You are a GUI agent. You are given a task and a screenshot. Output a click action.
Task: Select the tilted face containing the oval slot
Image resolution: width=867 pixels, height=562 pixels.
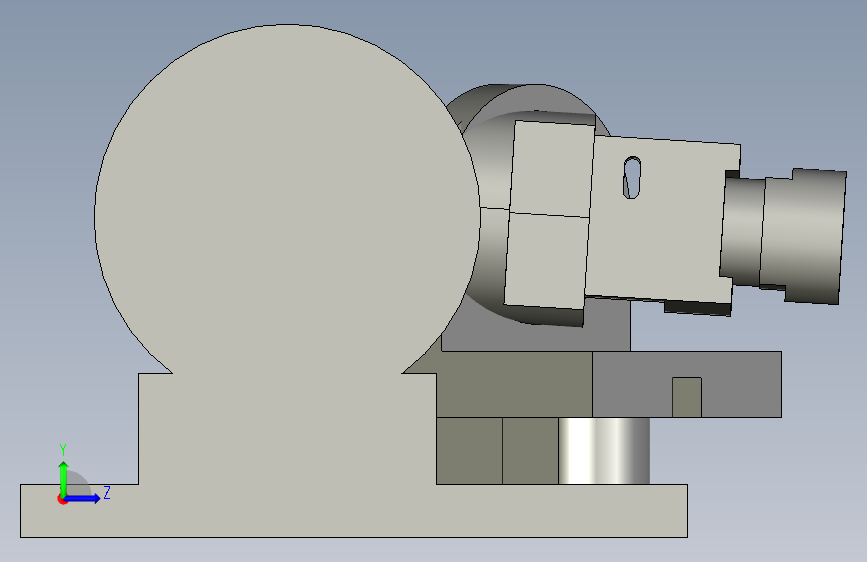point(664,221)
